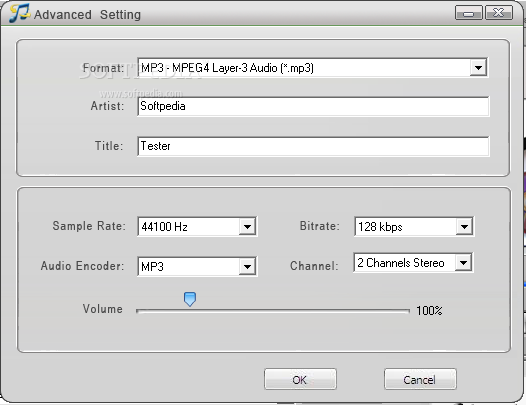Close the Advanced Setting window
The width and height of the screenshot is (526, 405).
coord(499,13)
